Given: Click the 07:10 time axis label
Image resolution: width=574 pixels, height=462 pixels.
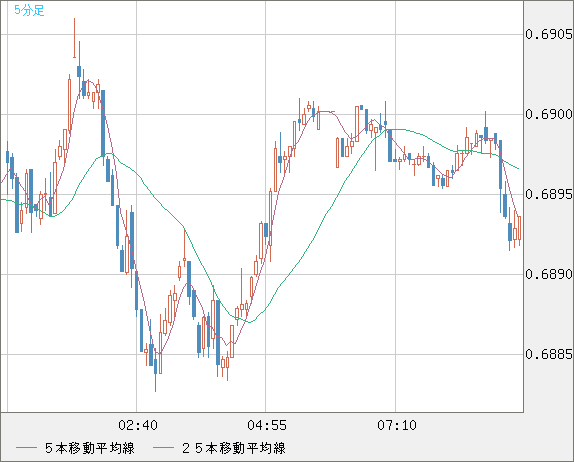Looking at the screenshot, I should [x=397, y=425].
